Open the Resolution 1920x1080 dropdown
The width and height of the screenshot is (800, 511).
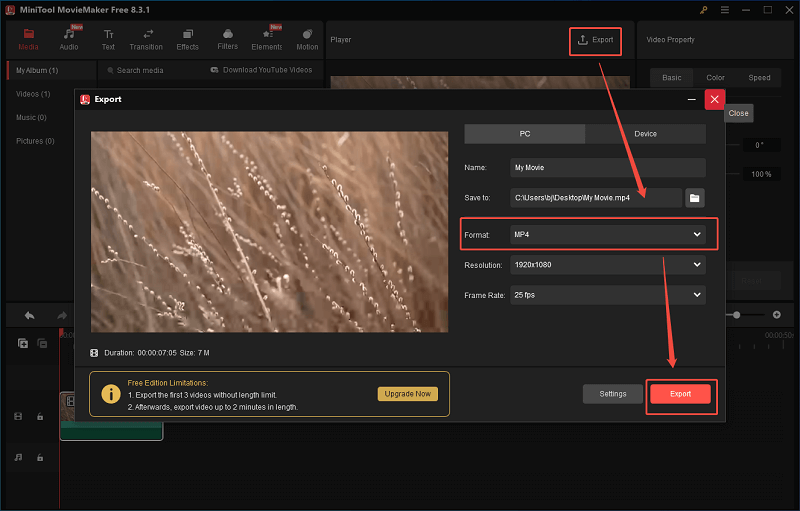[x=607, y=265]
